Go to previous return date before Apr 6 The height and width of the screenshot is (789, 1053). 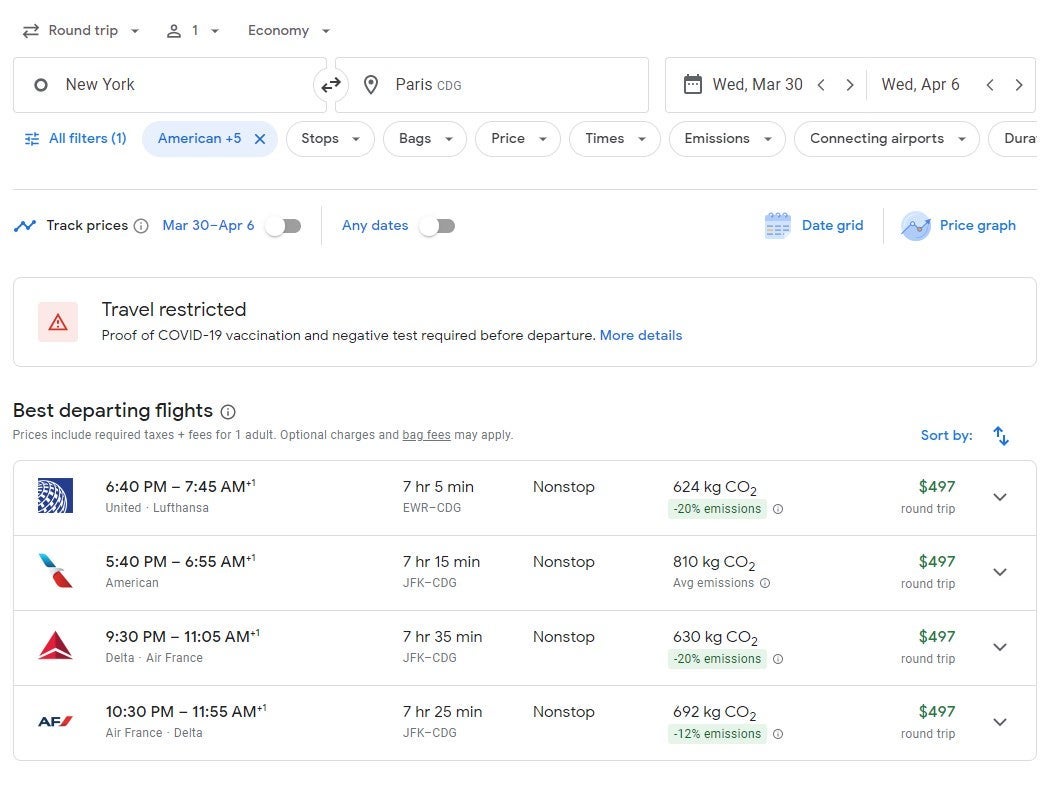point(989,85)
